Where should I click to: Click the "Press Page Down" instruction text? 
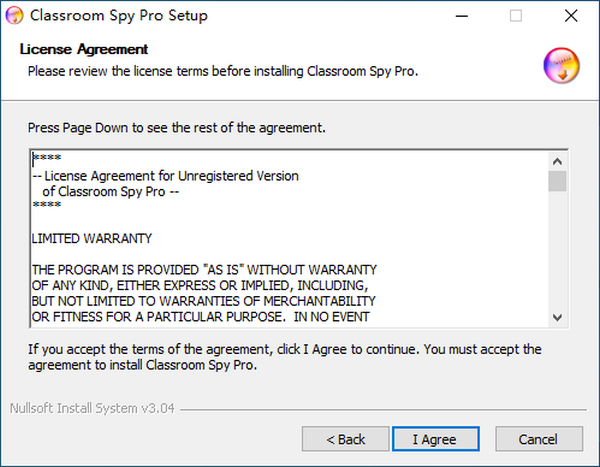pos(177,129)
